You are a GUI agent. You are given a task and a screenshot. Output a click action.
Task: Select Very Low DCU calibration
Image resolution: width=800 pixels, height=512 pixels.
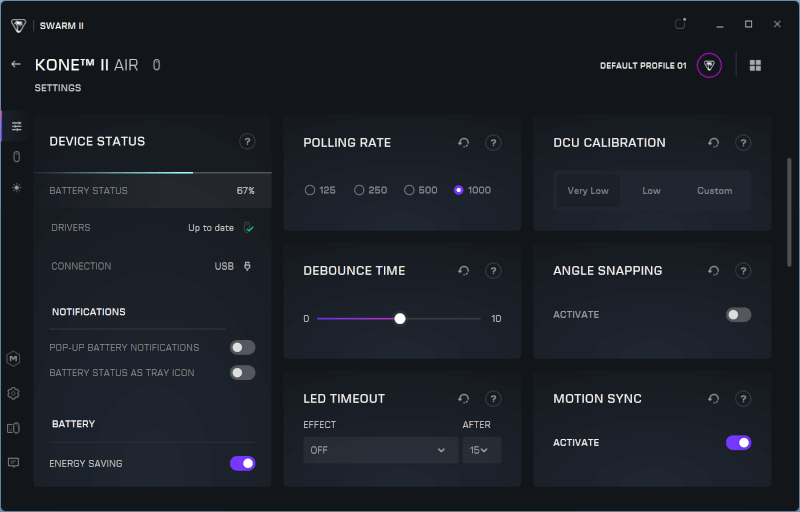(x=588, y=191)
